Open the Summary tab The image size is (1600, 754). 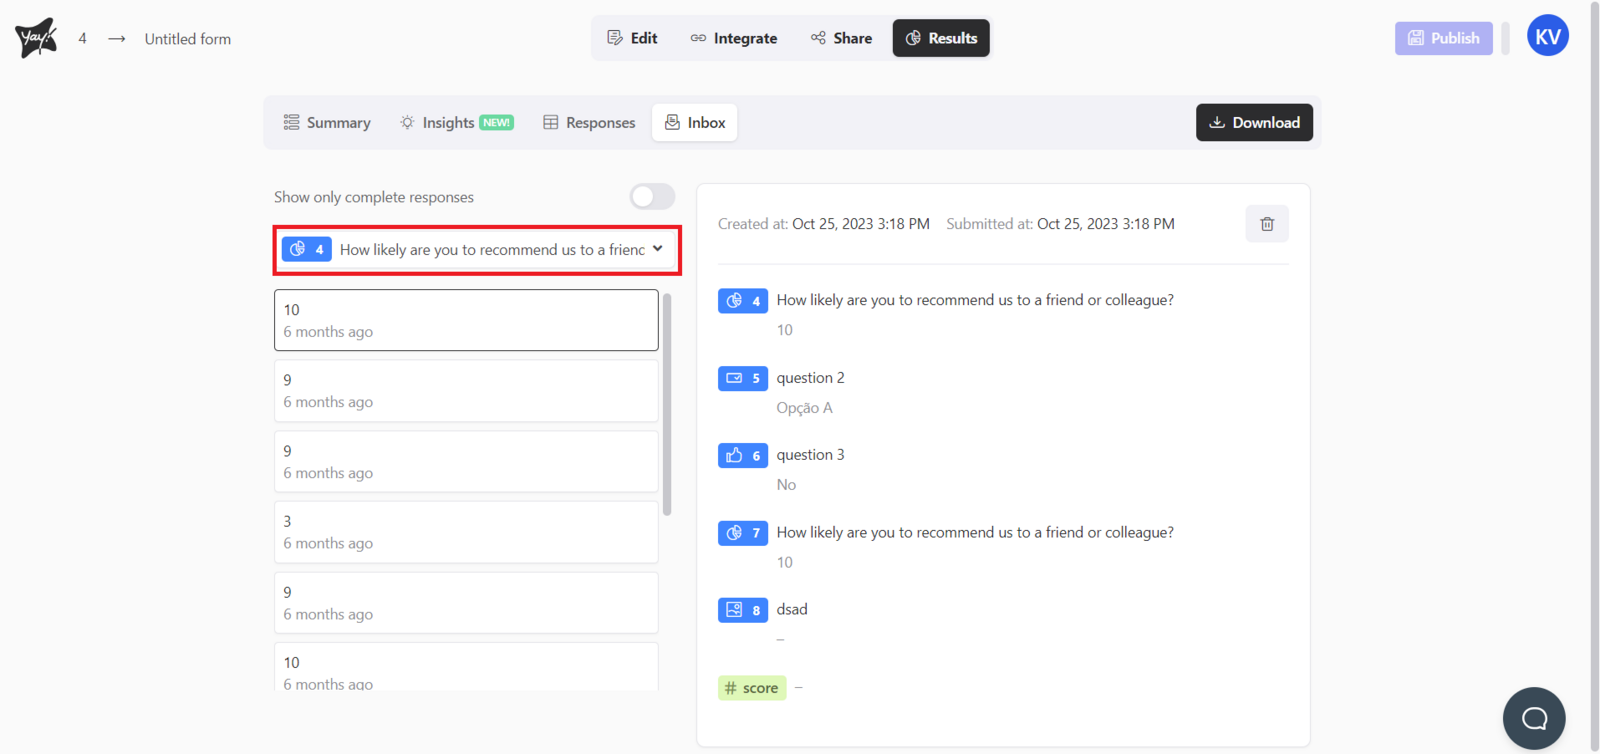coord(327,123)
